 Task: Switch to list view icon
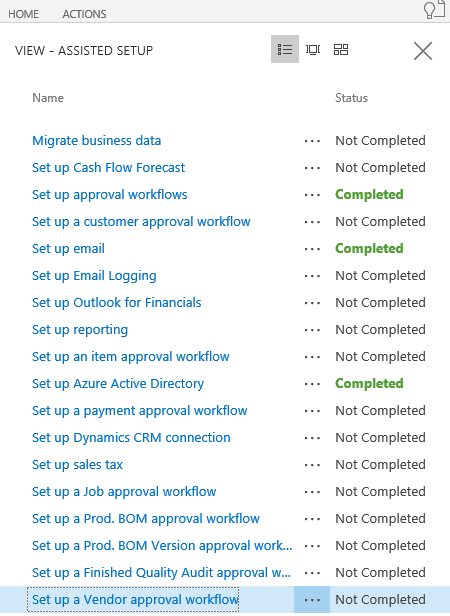285,50
